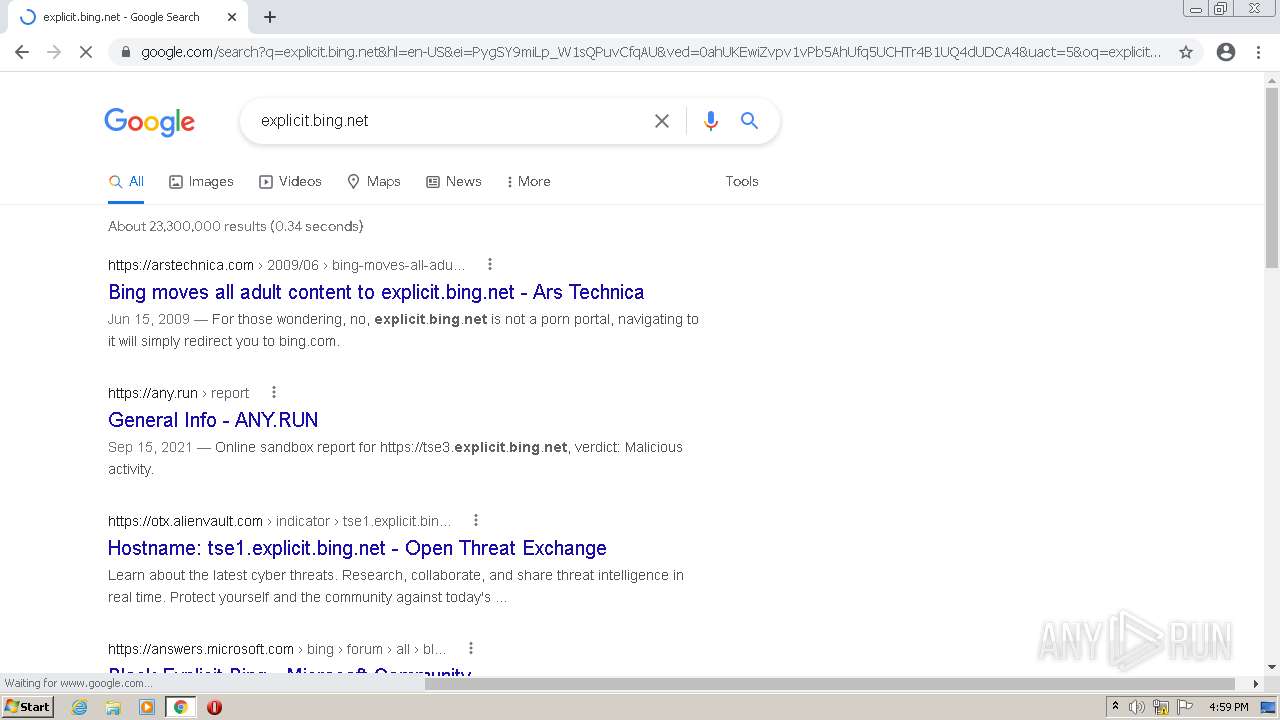Open Bing moves all adult content article
The image size is (1280, 720).
[x=376, y=292]
